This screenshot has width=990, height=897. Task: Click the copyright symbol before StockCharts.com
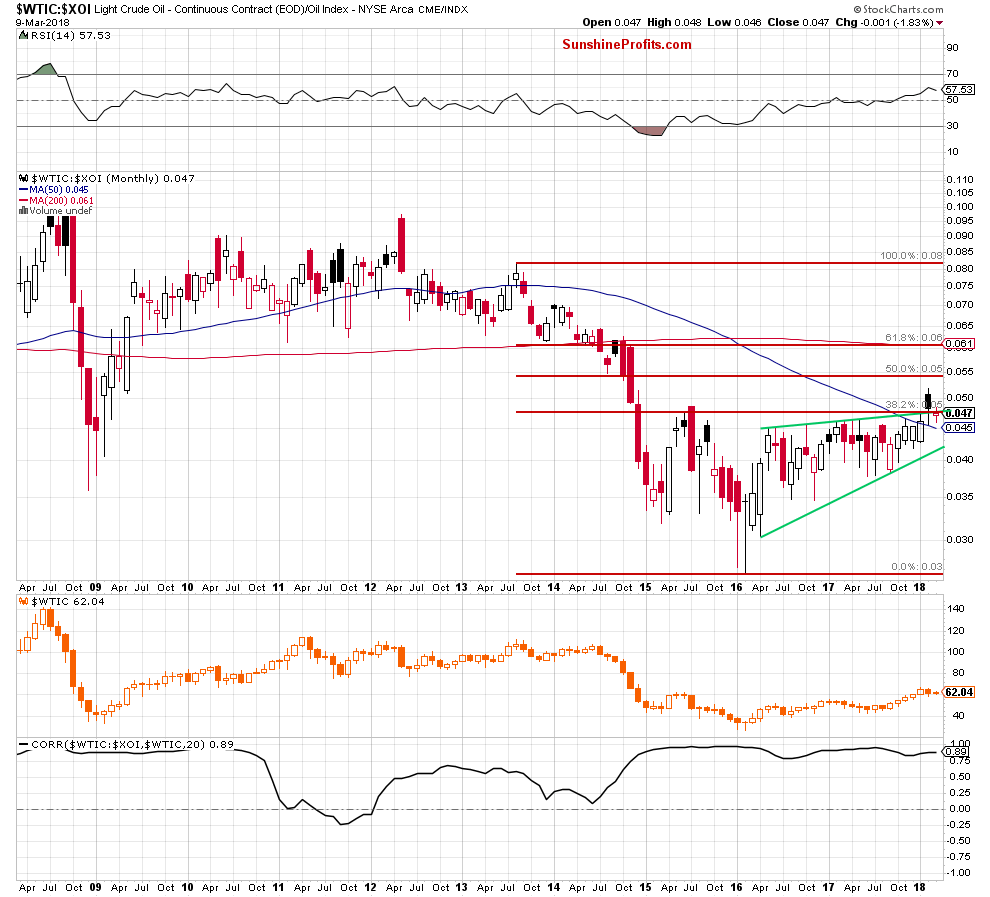(x=857, y=9)
